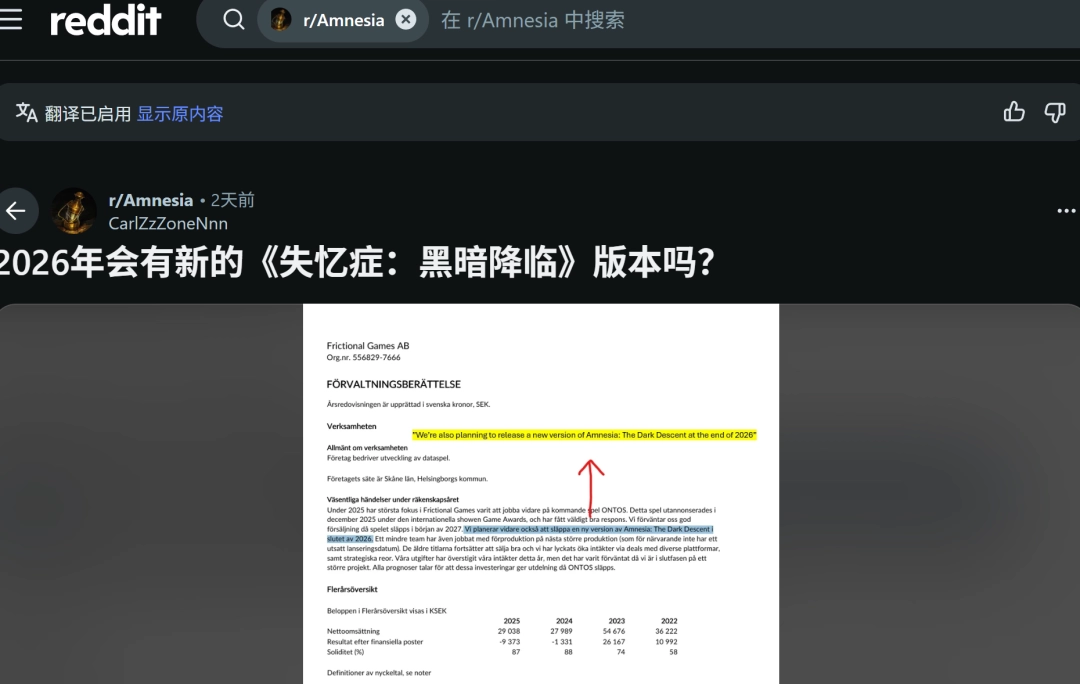Click the 2天前 post timestamp

click(232, 200)
